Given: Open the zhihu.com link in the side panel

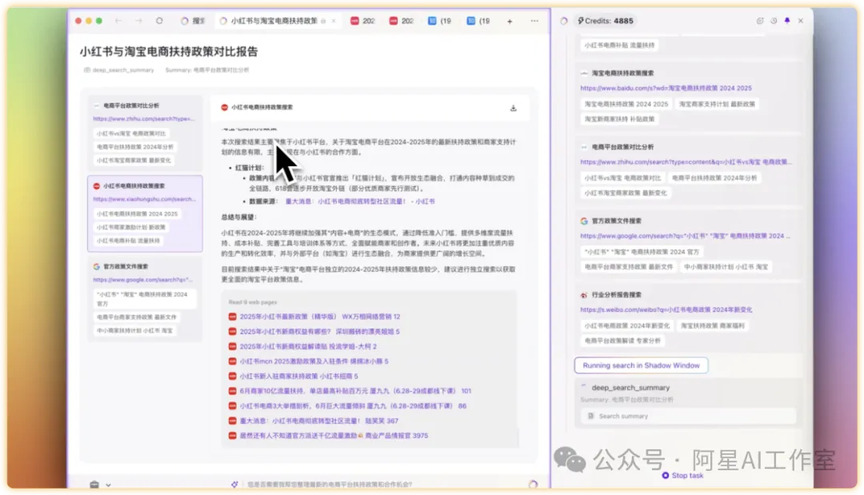Looking at the screenshot, I should pyautogui.click(x=685, y=162).
